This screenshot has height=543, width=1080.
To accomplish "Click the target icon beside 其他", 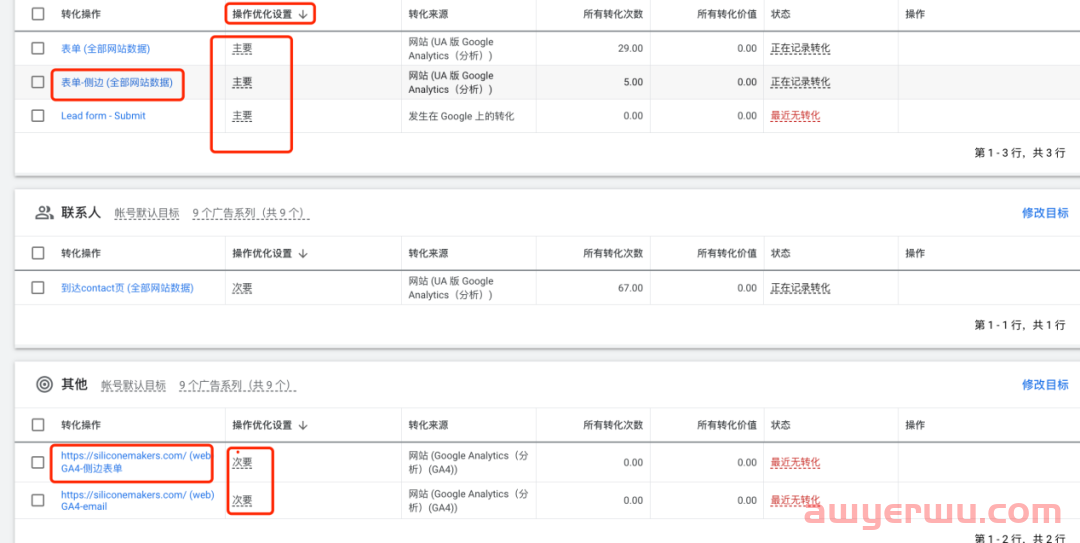I will point(44,385).
